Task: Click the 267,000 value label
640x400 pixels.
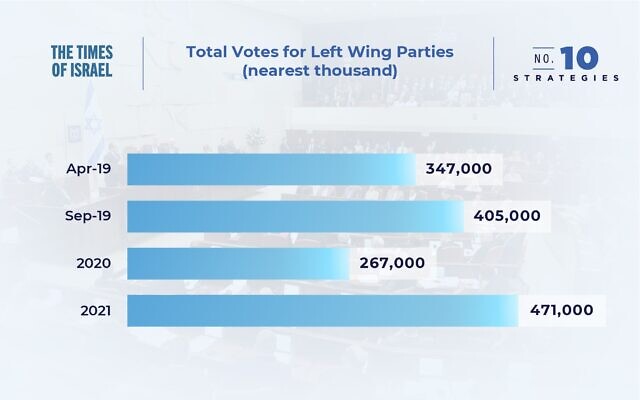Action: click(392, 263)
